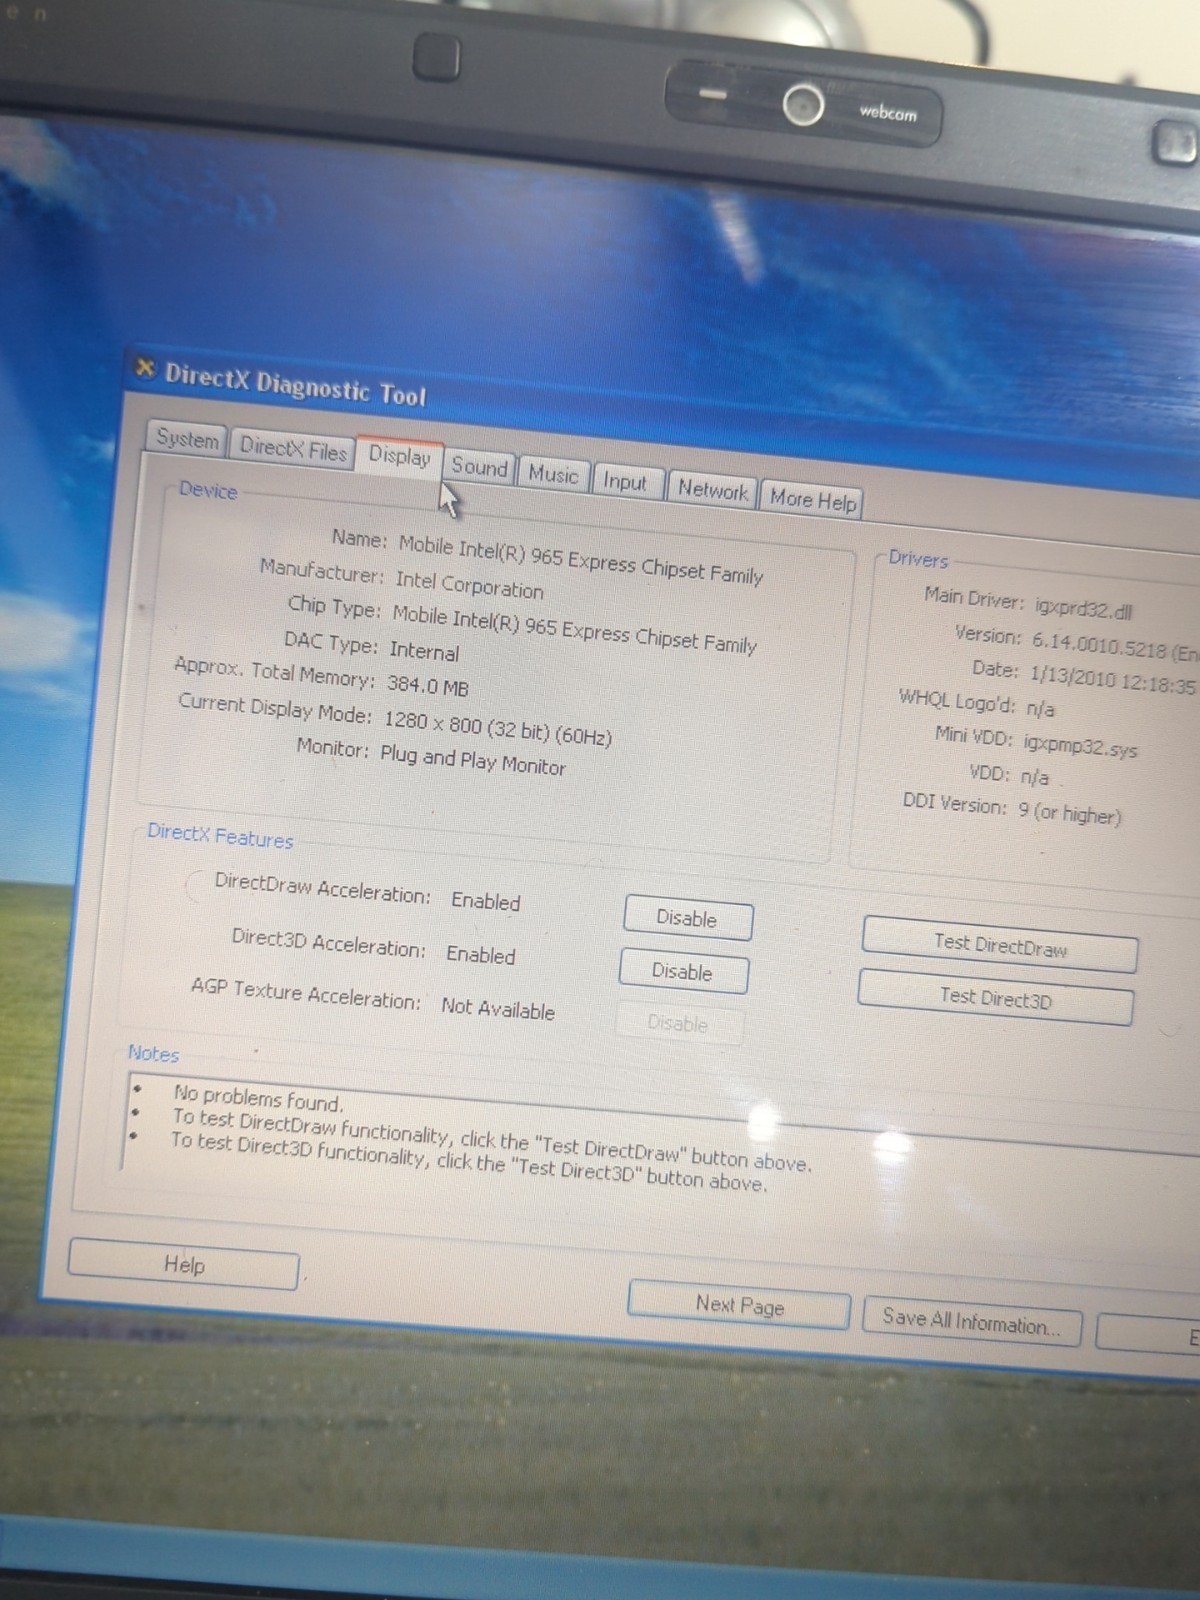Open the Sound tab

[x=479, y=466]
